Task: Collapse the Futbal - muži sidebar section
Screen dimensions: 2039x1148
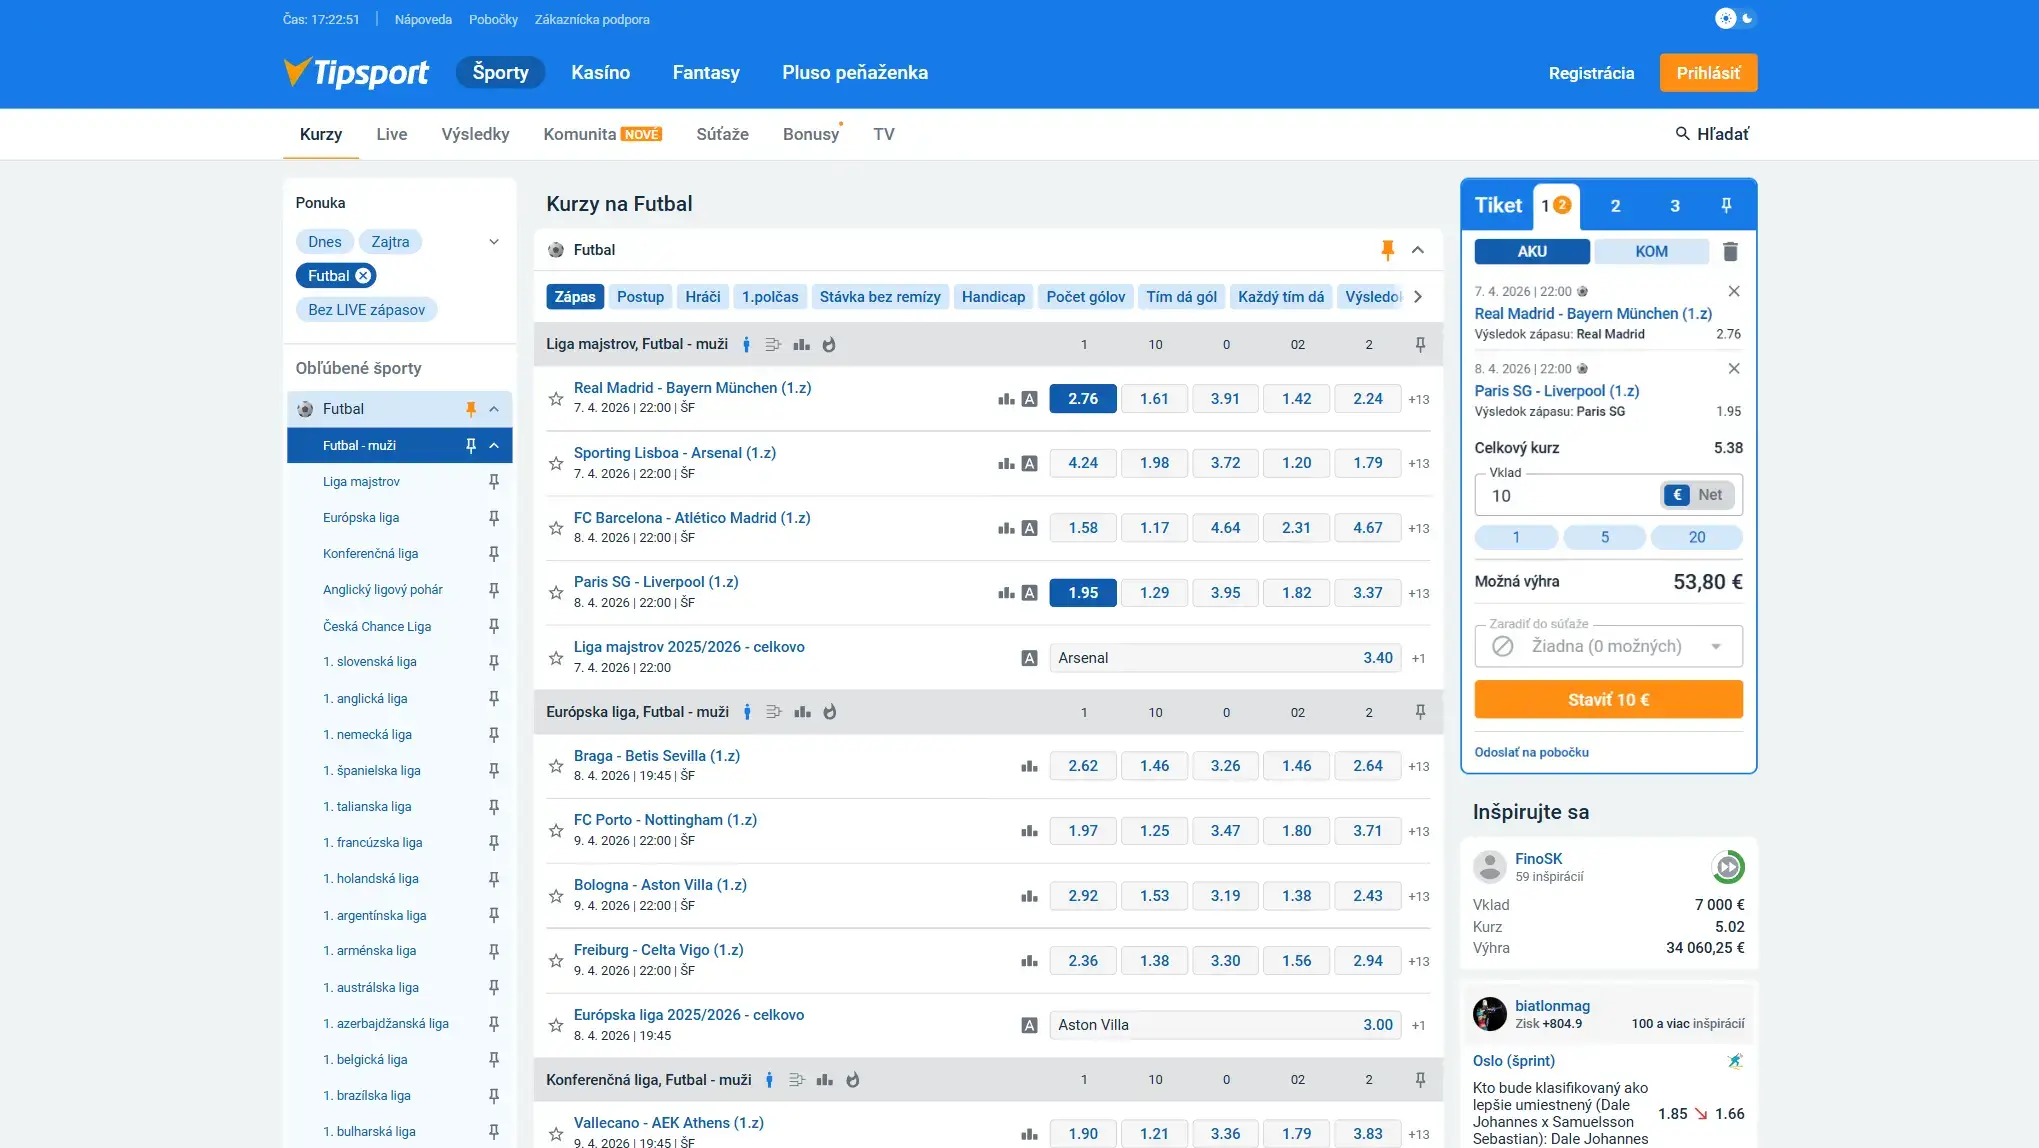Action: 494,445
